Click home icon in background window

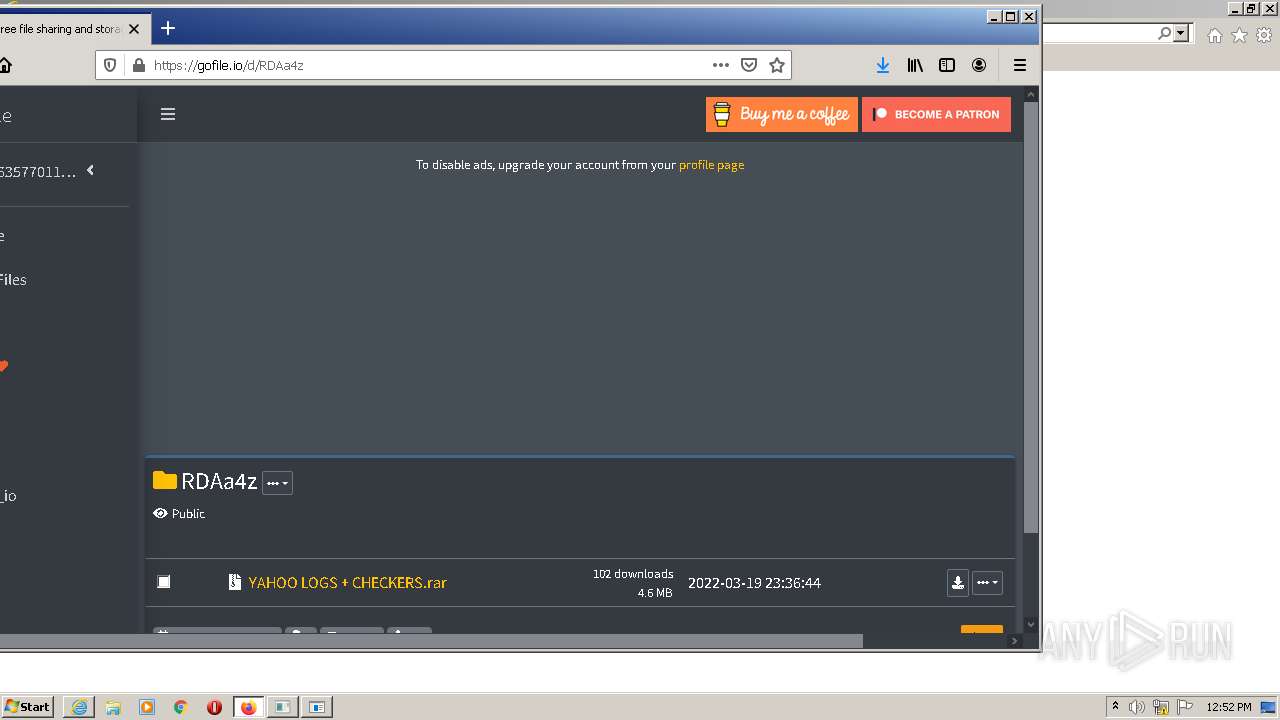[x=1214, y=36]
